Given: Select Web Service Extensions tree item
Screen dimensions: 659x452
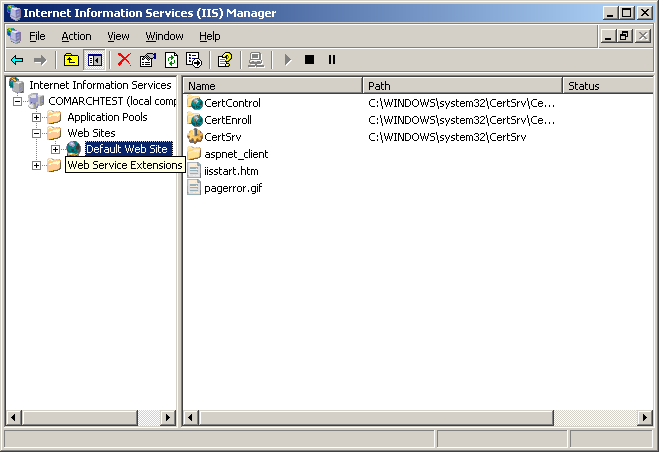Looking at the screenshot, I should (125, 165).
